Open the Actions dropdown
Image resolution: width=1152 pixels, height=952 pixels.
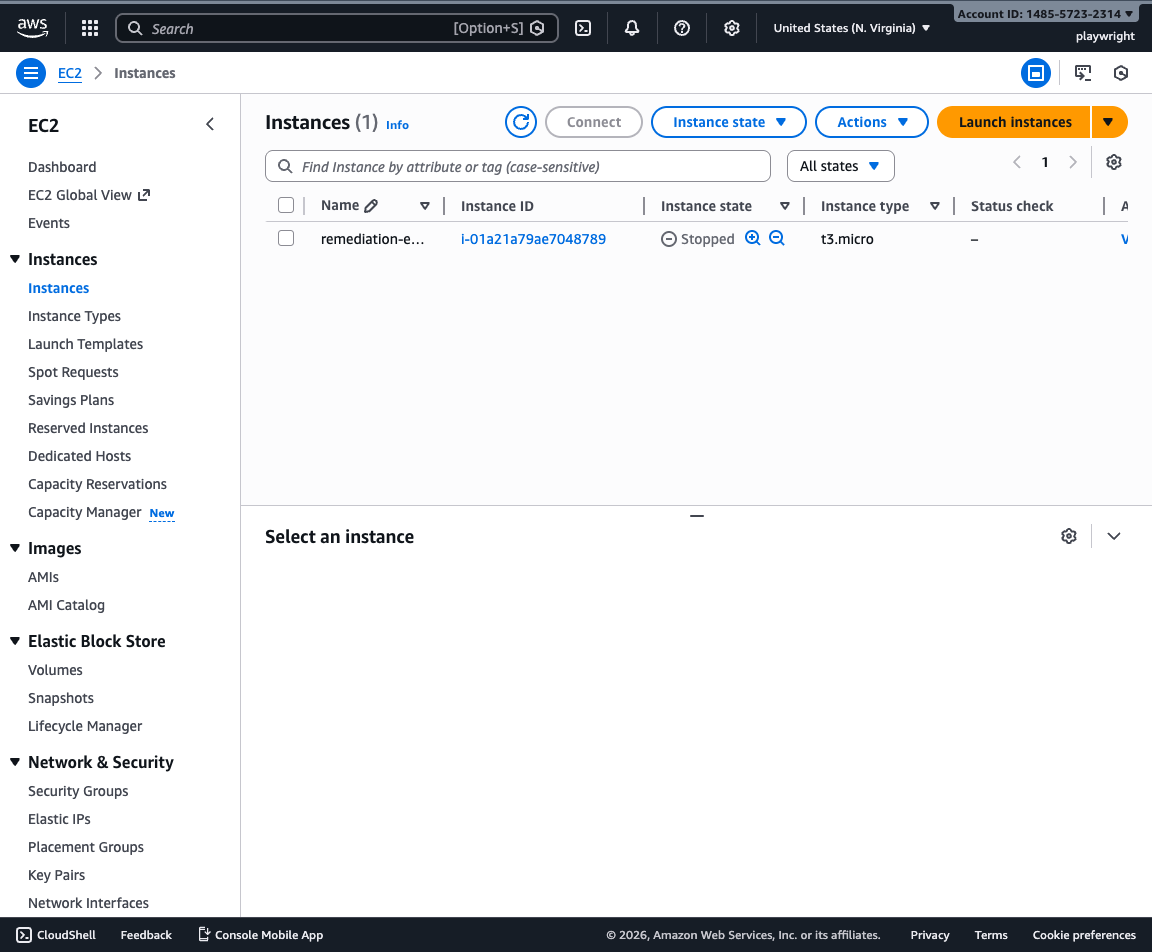coord(871,121)
